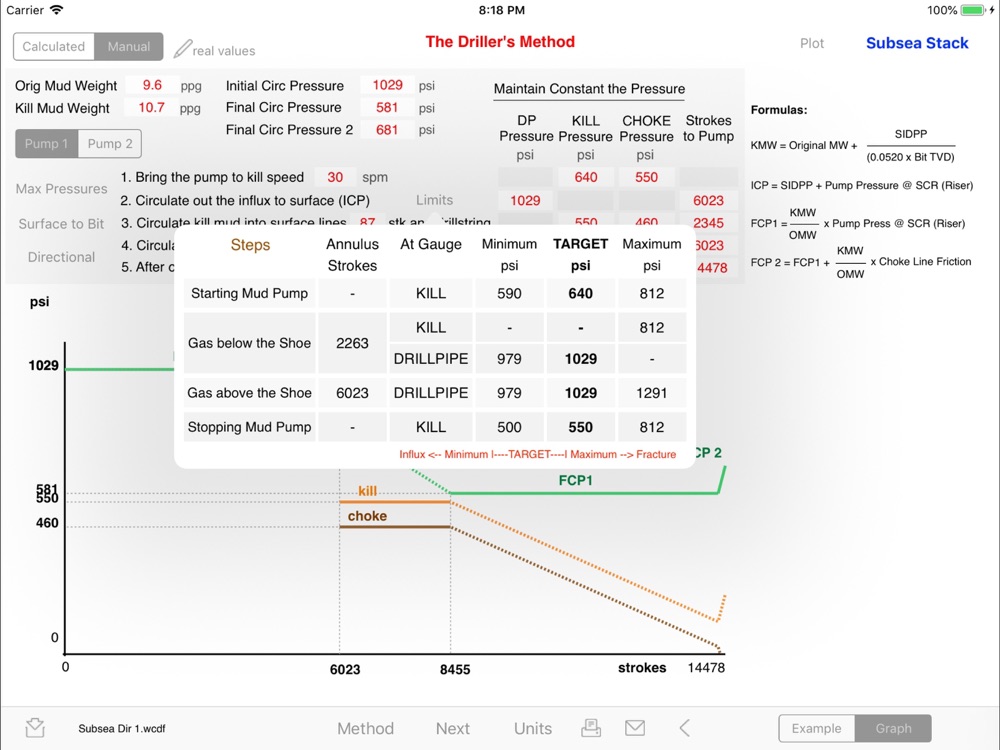The image size is (1000, 750).
Task: Tap the pencil real values icon
Action: click(182, 48)
